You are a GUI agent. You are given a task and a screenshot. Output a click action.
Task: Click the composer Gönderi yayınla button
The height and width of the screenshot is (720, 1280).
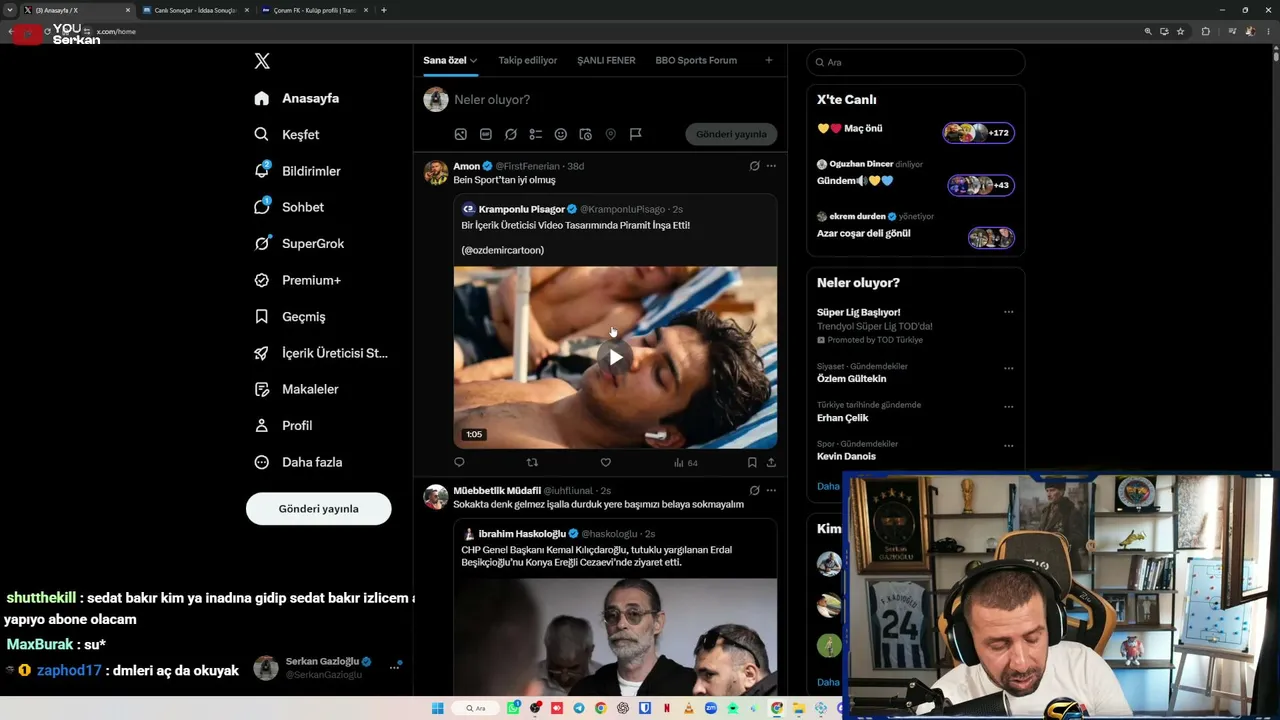pos(731,134)
